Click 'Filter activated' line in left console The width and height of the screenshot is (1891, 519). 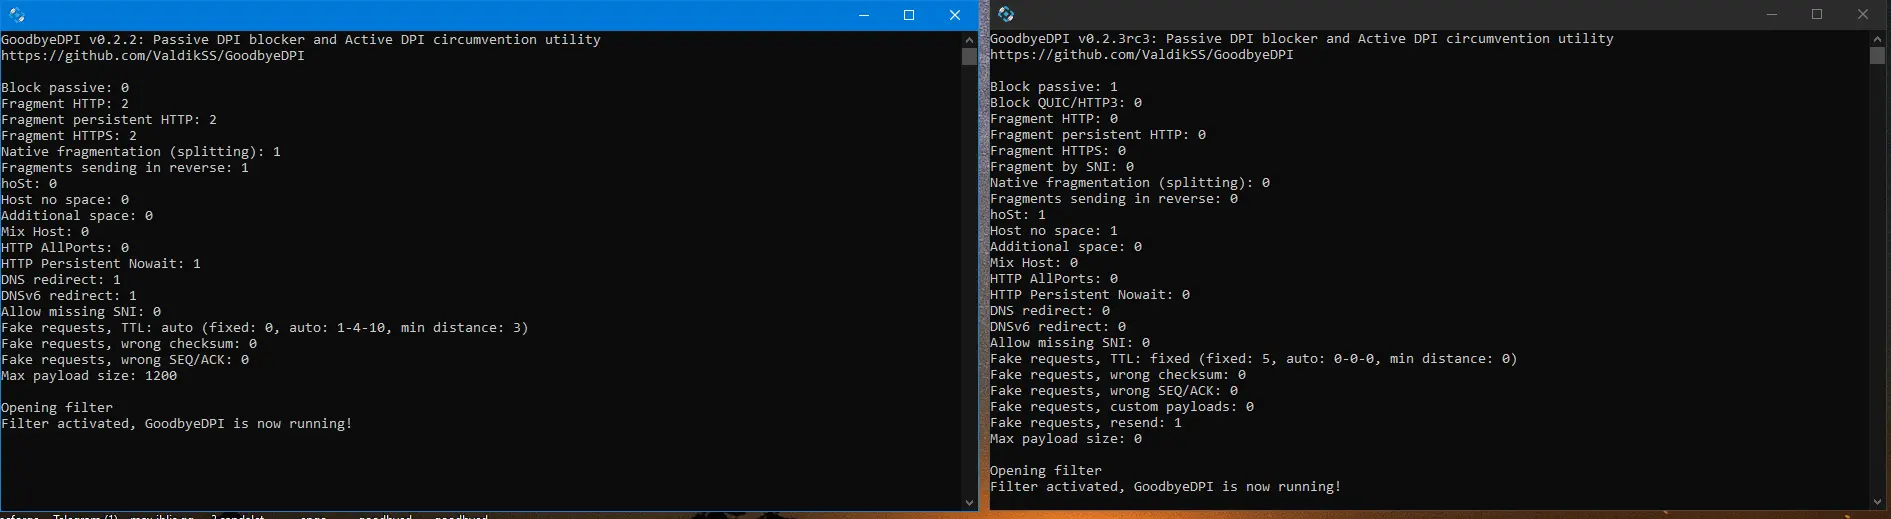pos(177,424)
